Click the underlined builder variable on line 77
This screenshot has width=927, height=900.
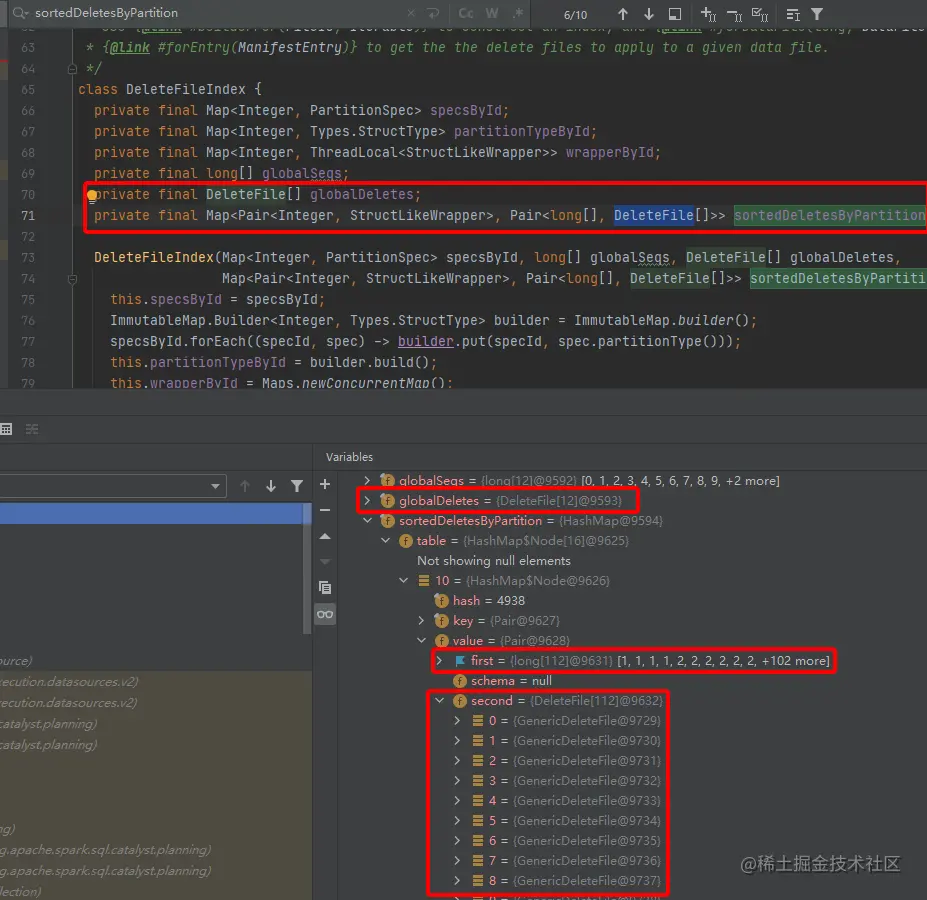426,341
